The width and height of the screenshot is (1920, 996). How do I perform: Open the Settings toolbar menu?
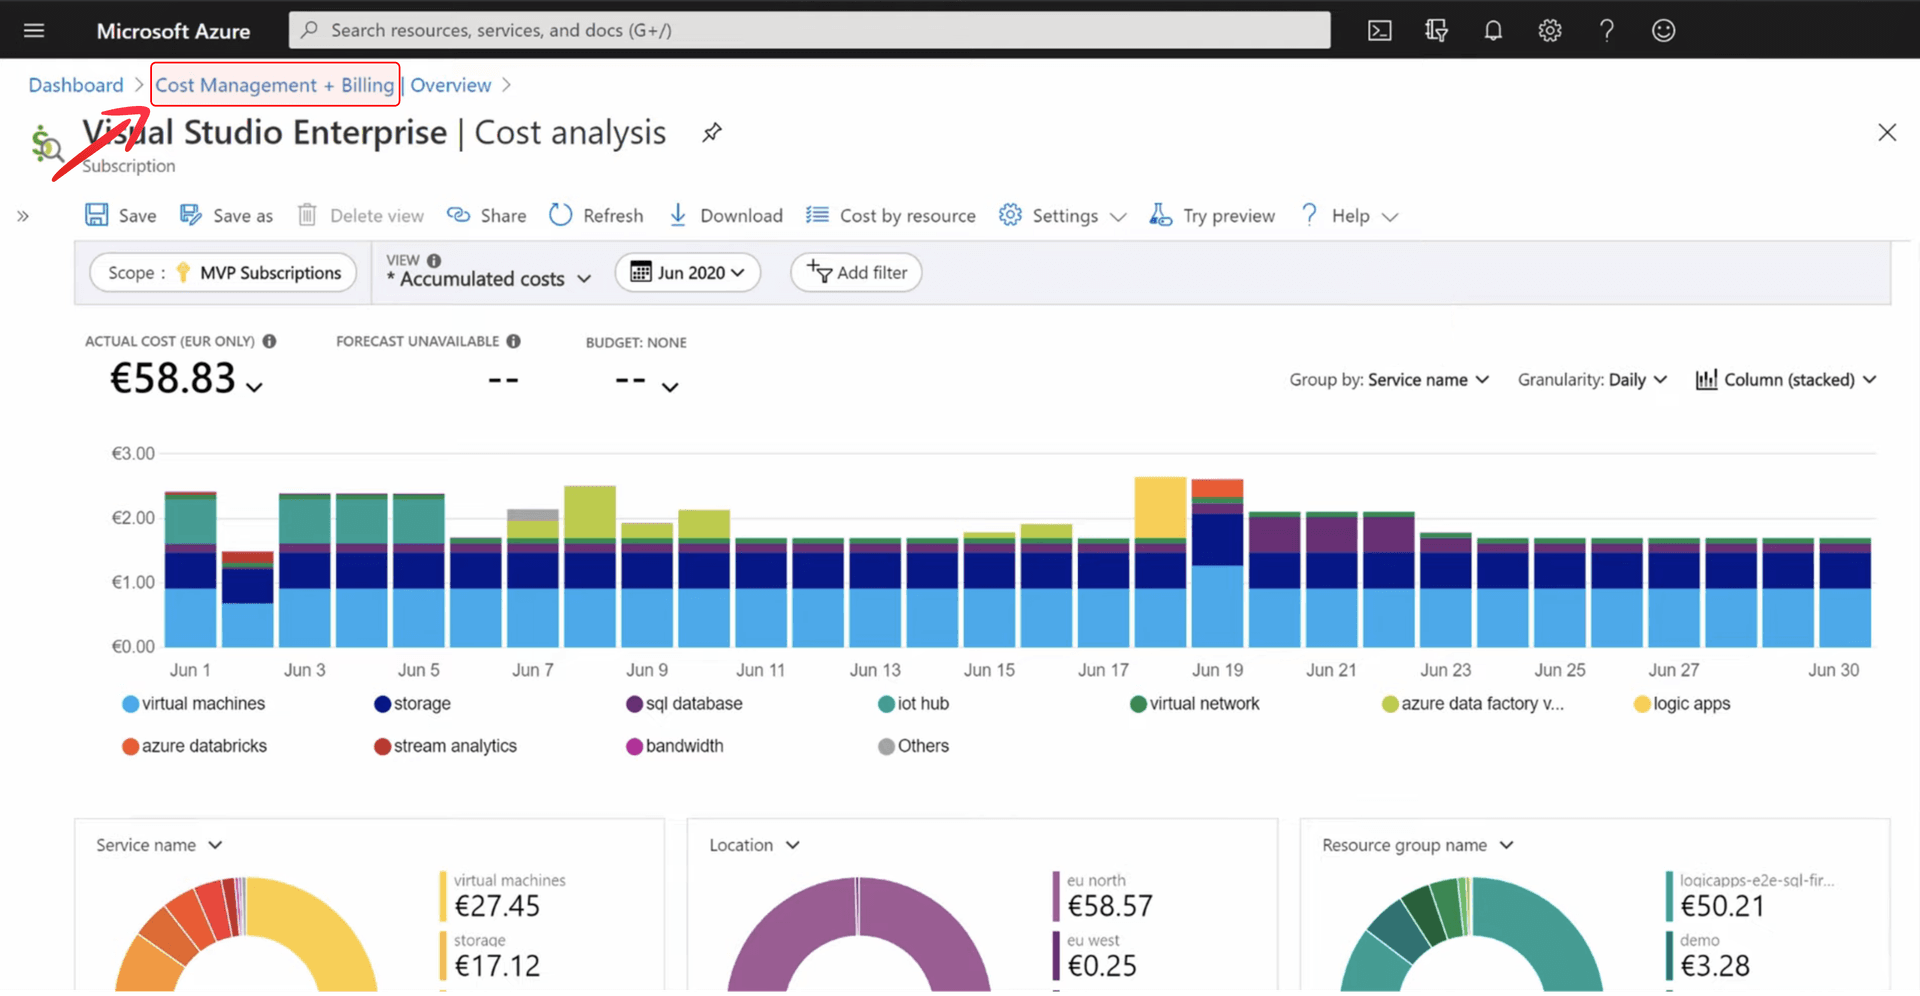point(1063,216)
